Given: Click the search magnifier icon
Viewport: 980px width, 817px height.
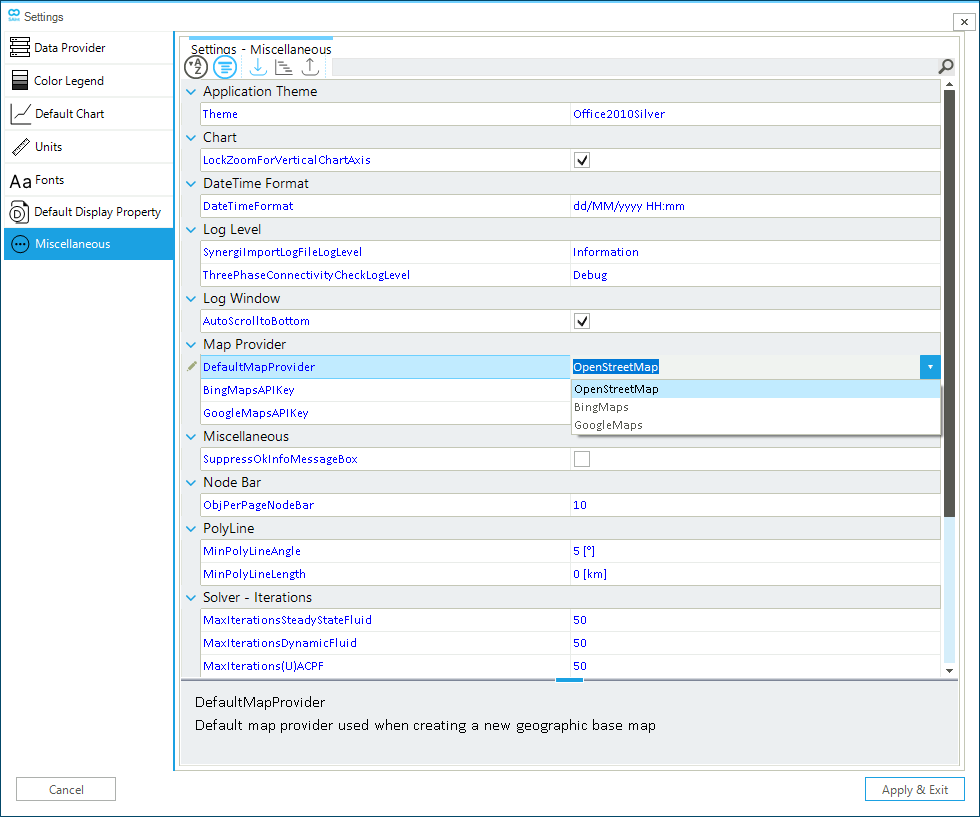Looking at the screenshot, I should (945, 67).
